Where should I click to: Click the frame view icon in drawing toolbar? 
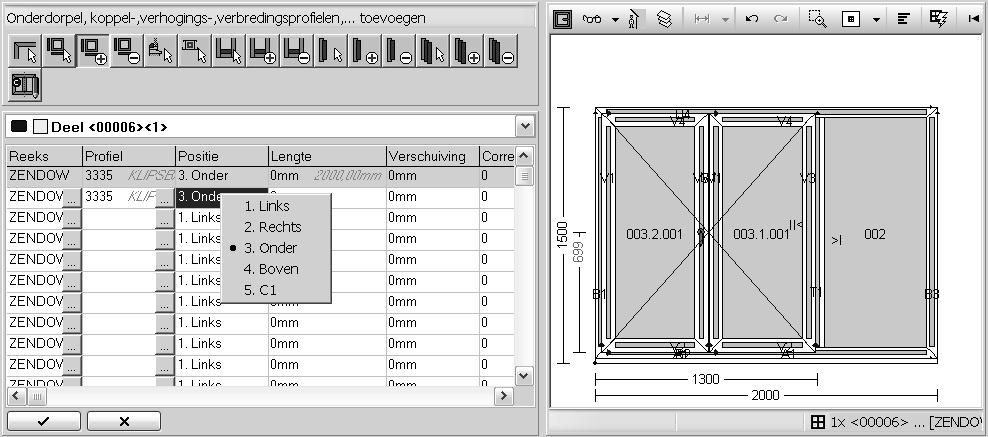click(x=563, y=19)
